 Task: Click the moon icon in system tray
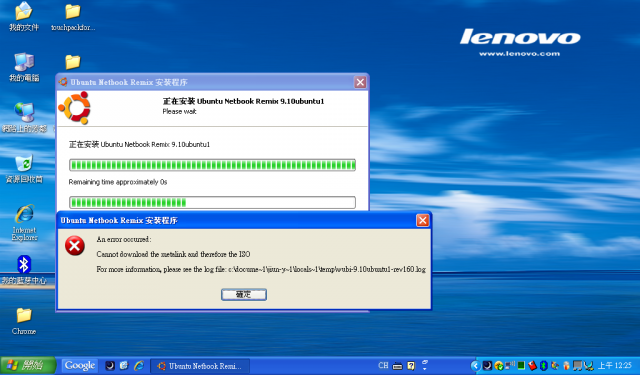487,366
